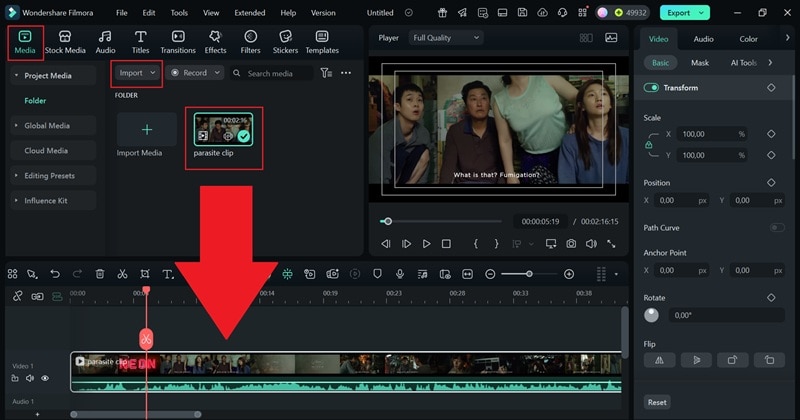Open the Export dropdown arrow

pos(702,13)
